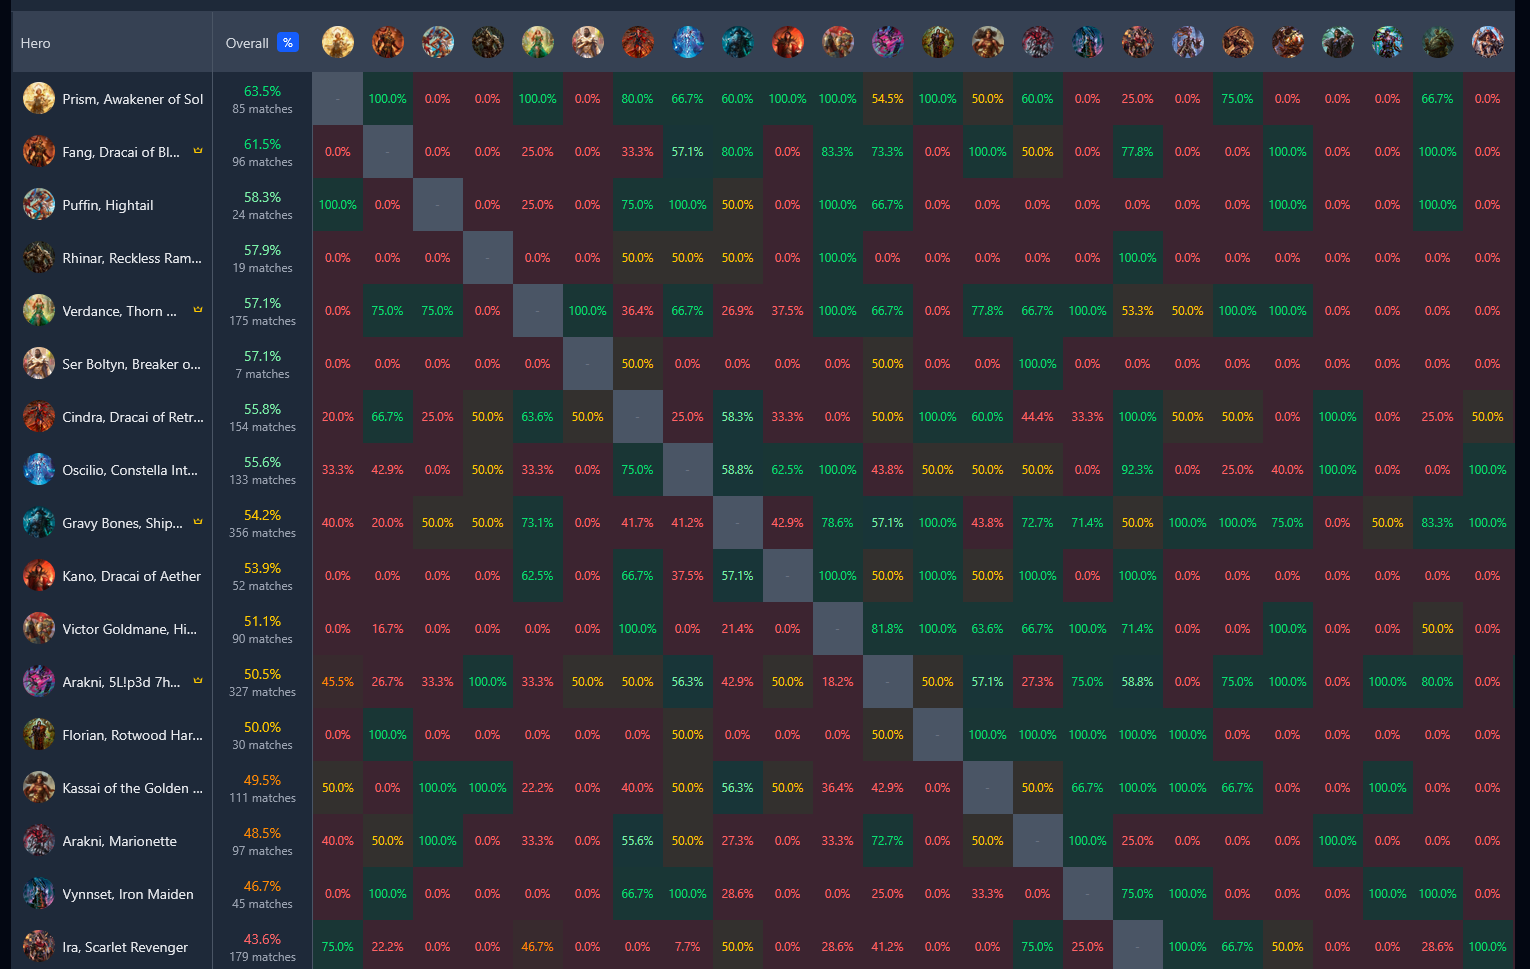Click "30 matches" in the Florian row
Screen dimensions: 1530x969
tap(262, 745)
